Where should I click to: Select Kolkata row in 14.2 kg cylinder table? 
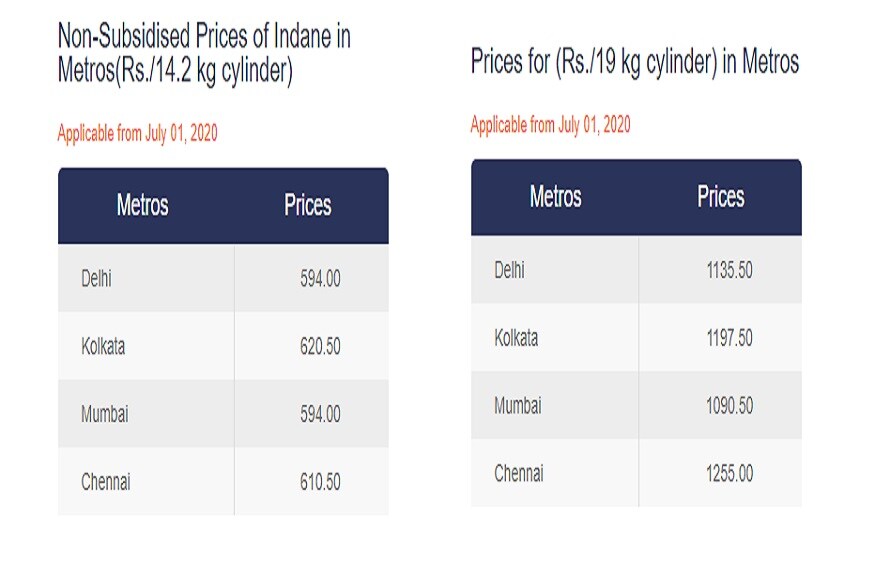(223, 346)
